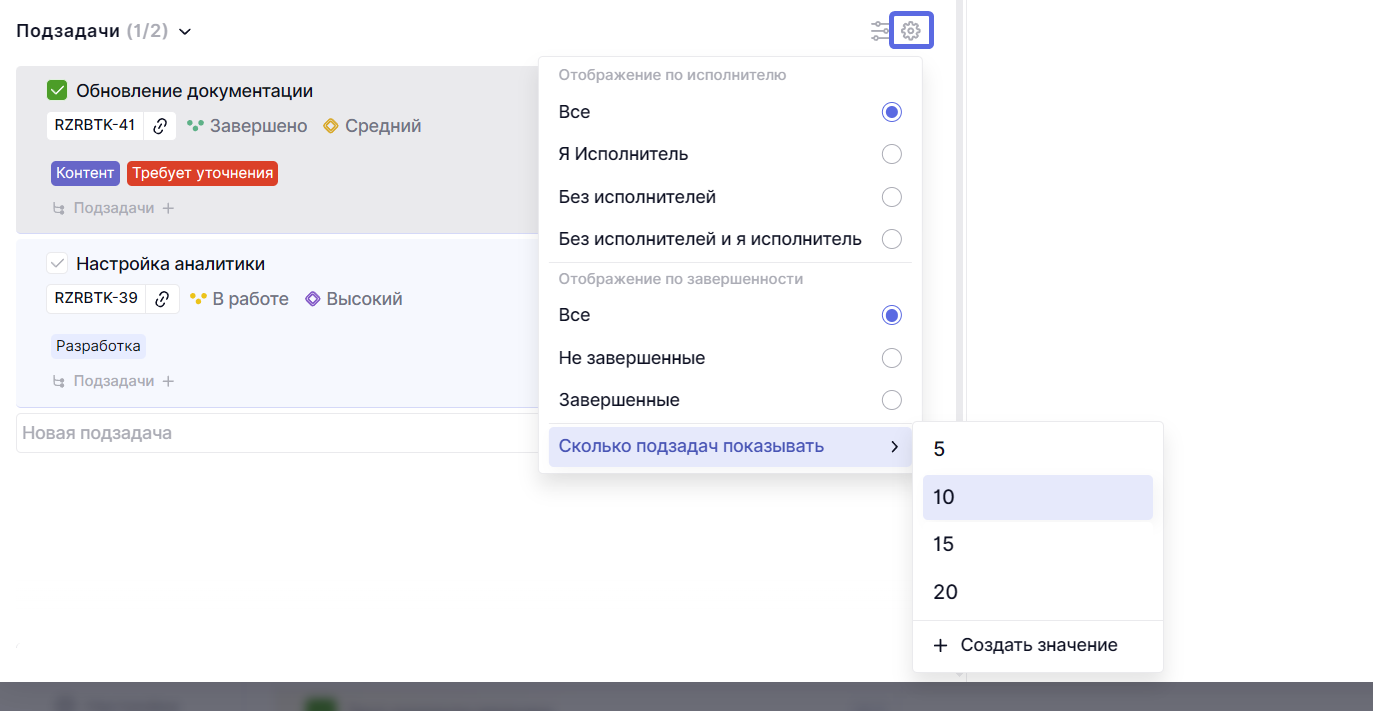1373x711 pixels.
Task: Copy link icon next to RZRBTK-39
Action: 162,299
